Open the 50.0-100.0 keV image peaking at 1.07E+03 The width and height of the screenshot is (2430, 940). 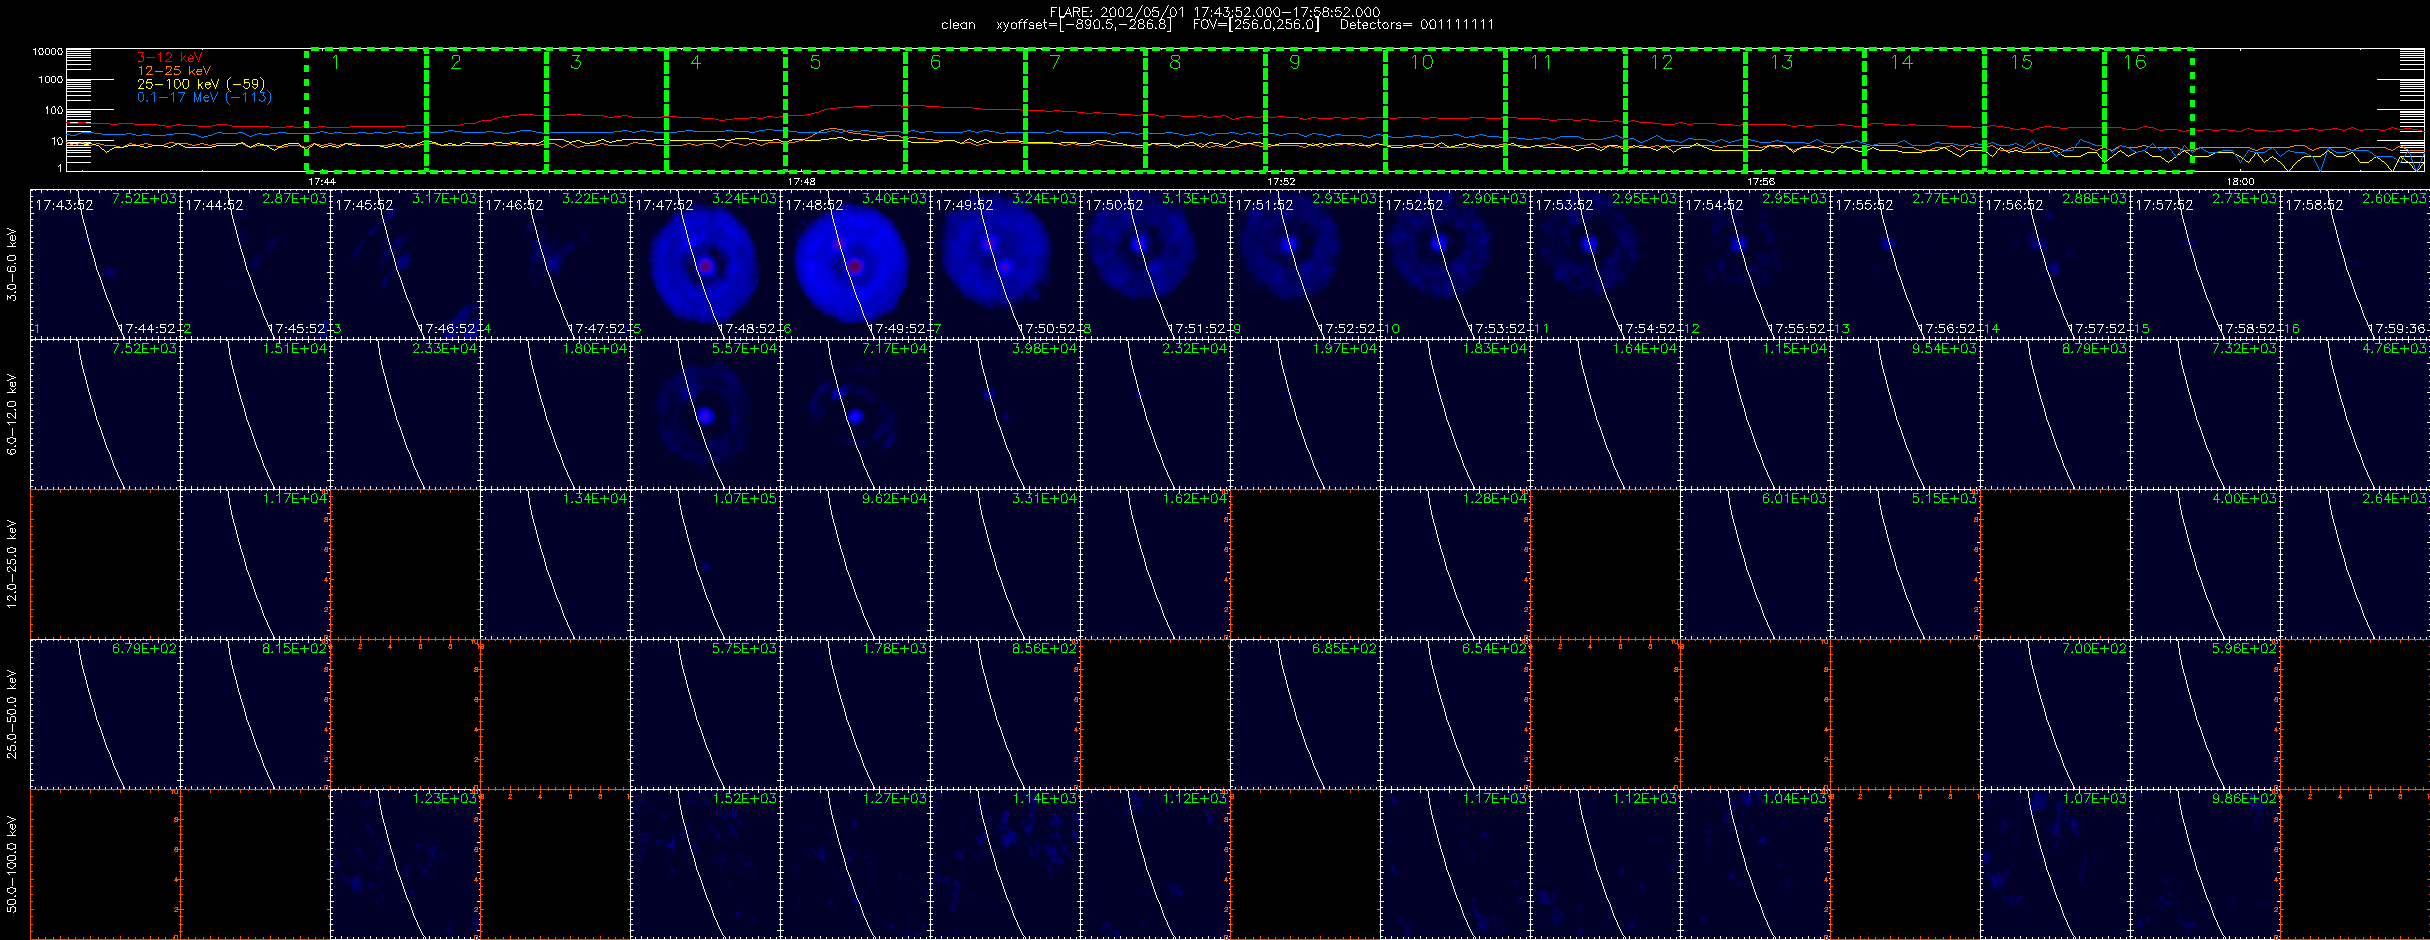(2055, 864)
